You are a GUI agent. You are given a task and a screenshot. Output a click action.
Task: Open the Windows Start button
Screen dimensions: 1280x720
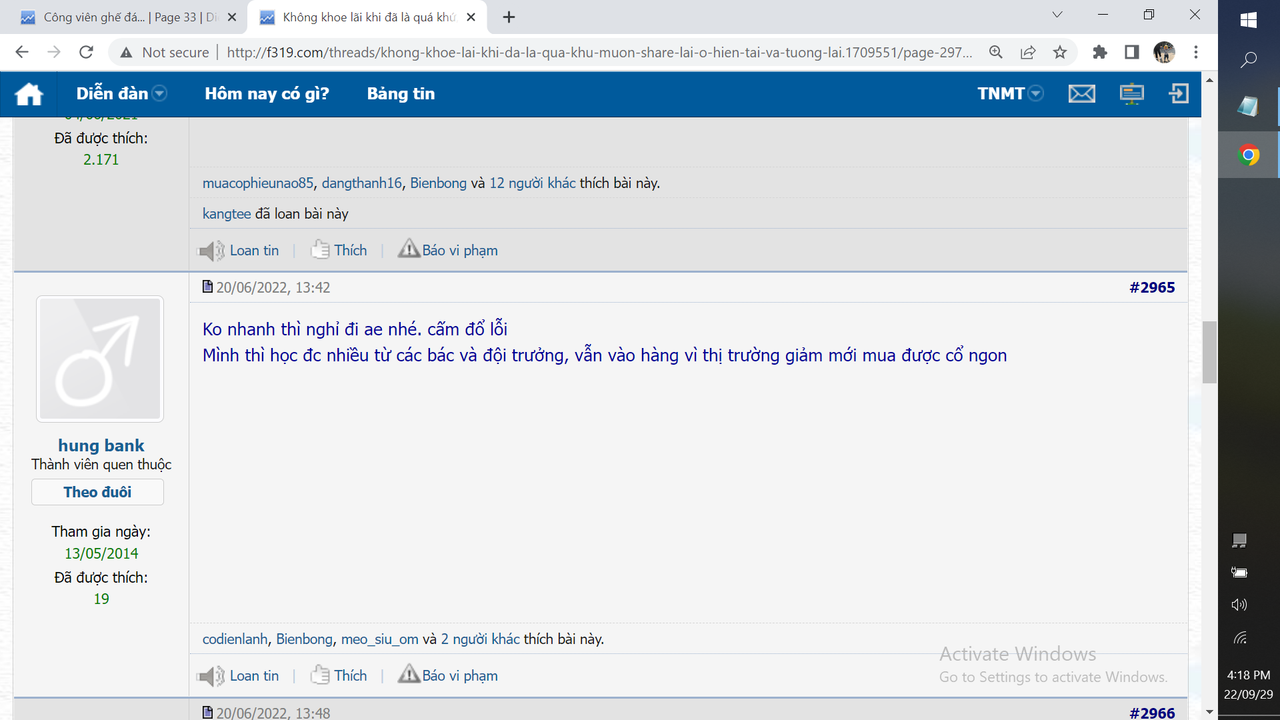pyautogui.click(x=1249, y=19)
